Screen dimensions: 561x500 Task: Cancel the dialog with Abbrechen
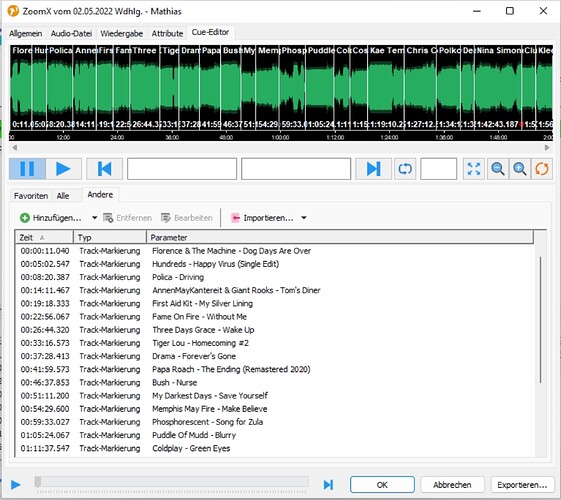pos(452,485)
